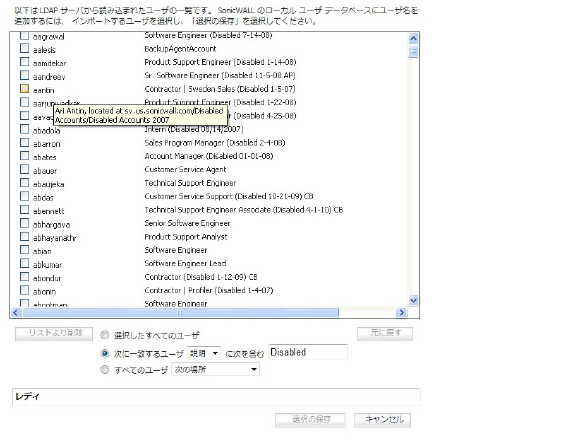This screenshot has width=576, height=444.
Task: Check the abaujeka checkbox
Action: 24,183
